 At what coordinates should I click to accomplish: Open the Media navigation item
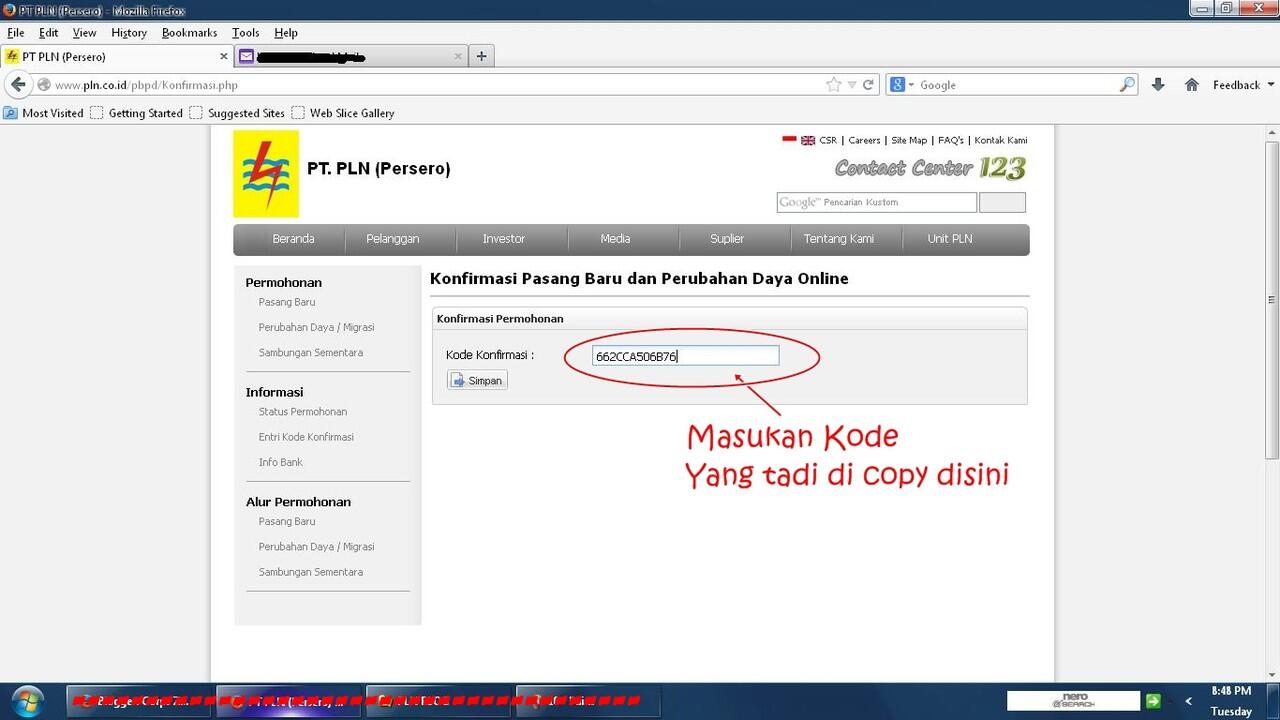tap(615, 239)
